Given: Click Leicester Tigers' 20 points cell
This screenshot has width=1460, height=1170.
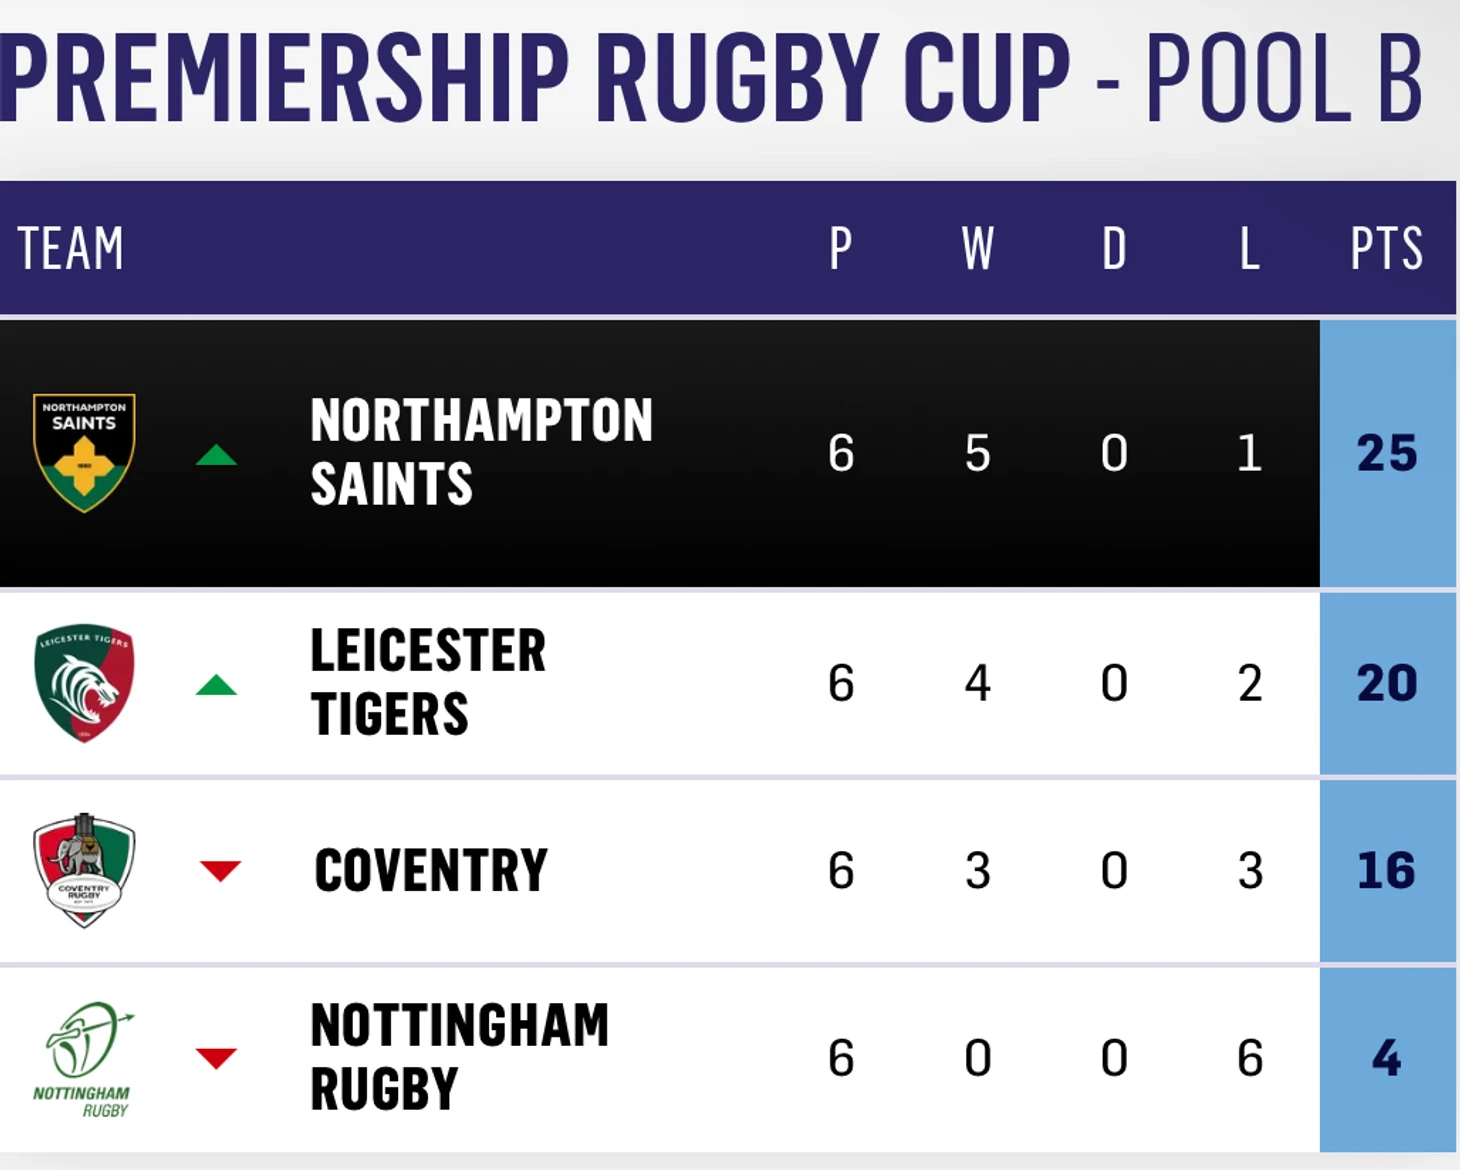Looking at the screenshot, I should tap(1387, 683).
